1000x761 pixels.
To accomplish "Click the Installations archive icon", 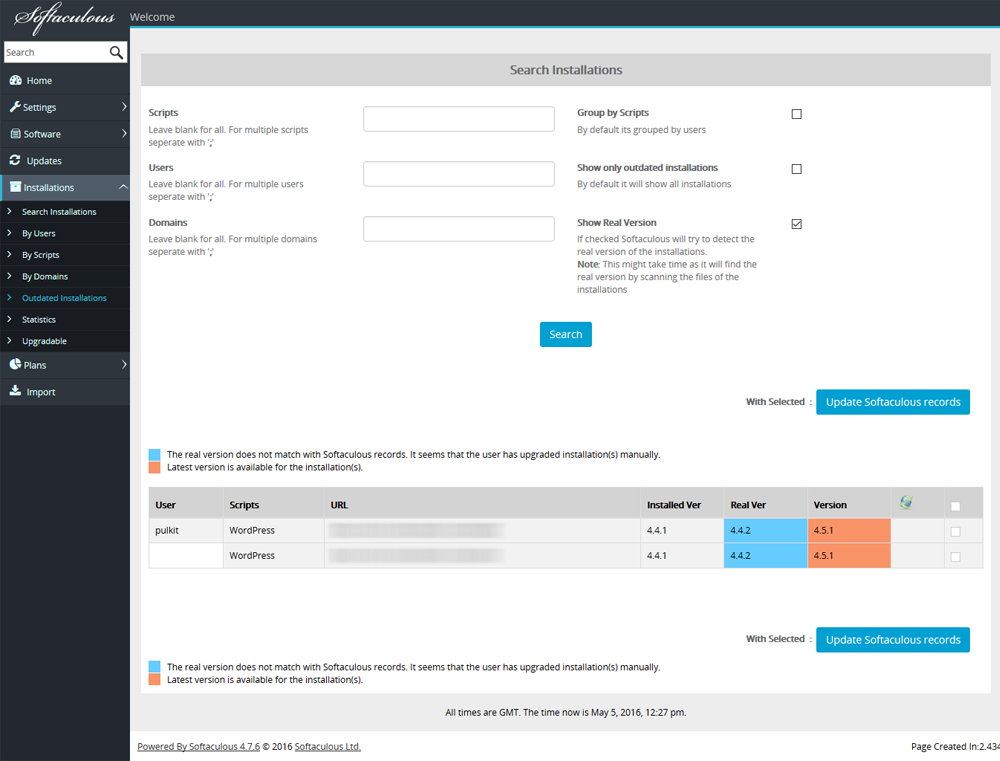I will coord(15,187).
